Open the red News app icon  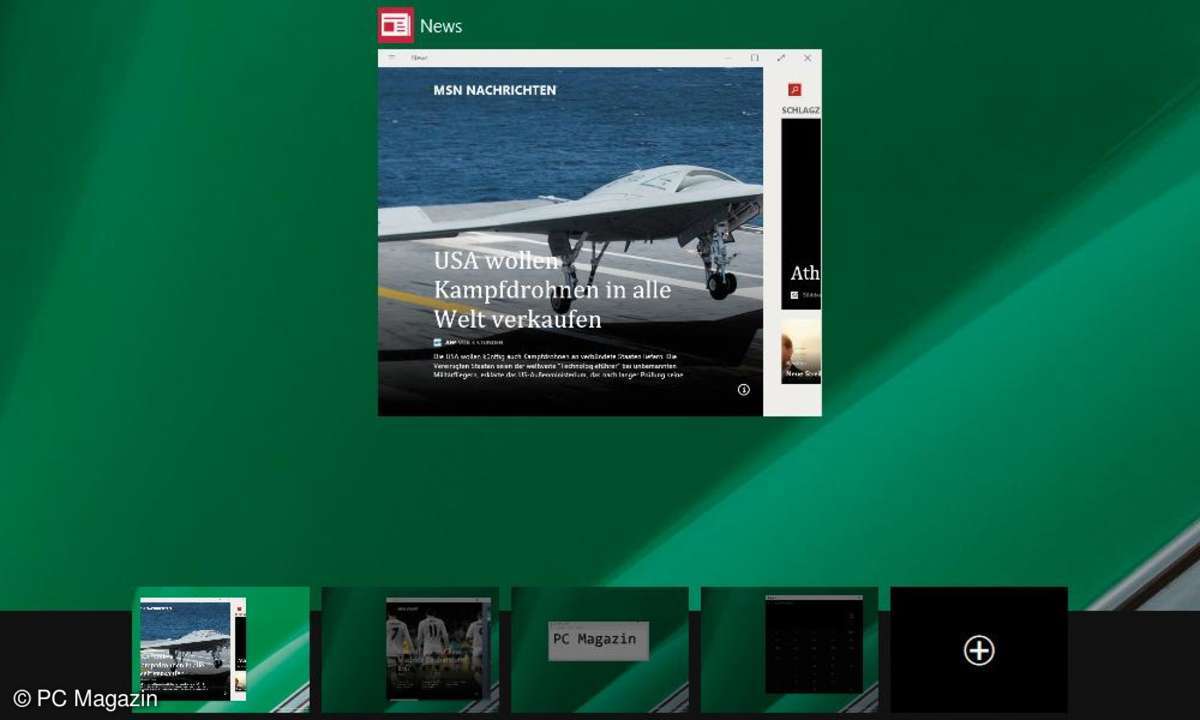coord(396,25)
